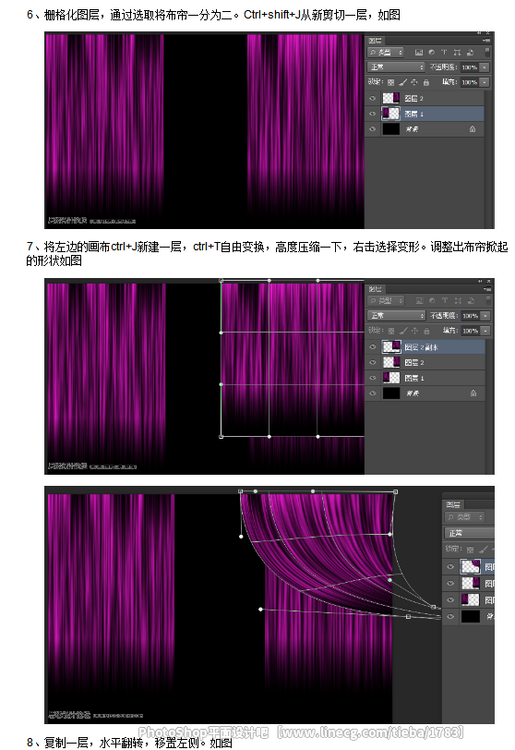Viewport: 515px width, 750px height.
Task: Collapse panel double-arrow icon in step 6 panel
Action: pyautogui.click(x=479, y=33)
